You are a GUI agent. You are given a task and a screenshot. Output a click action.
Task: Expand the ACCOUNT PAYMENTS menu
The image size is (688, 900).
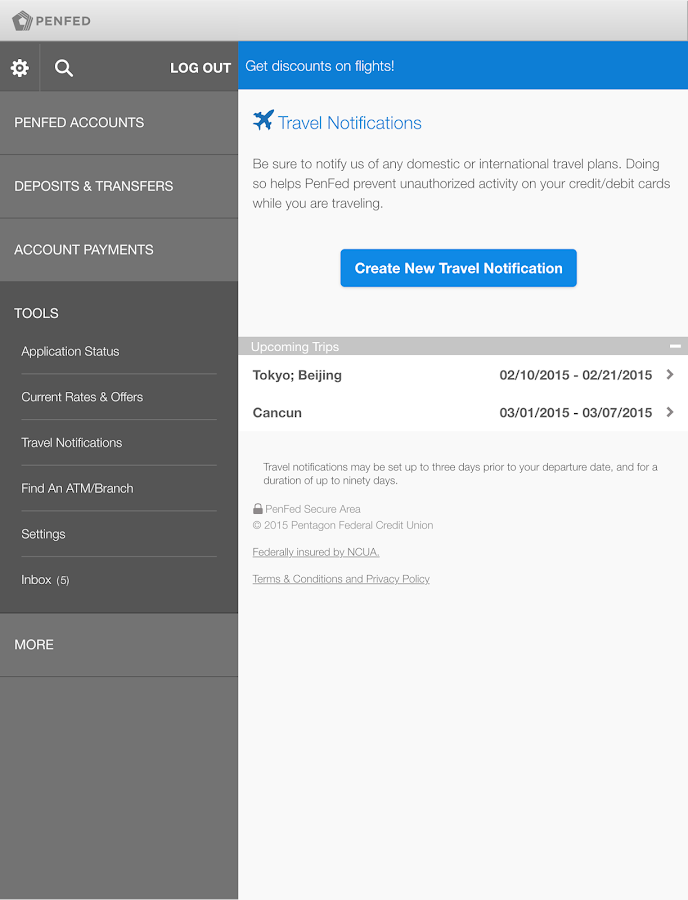119,250
